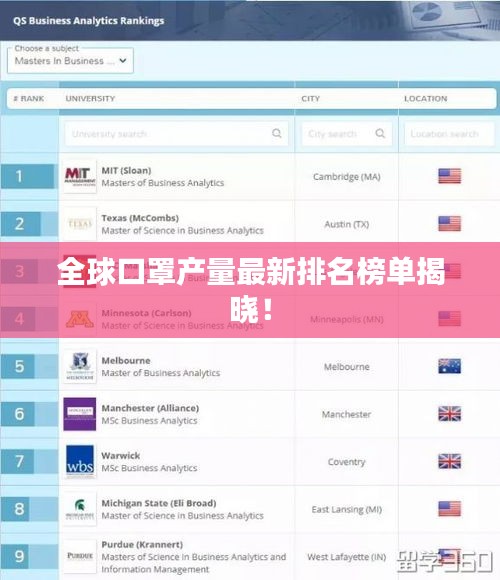Sort by the RANK column header
500x580 pixels.
[x=29, y=99]
